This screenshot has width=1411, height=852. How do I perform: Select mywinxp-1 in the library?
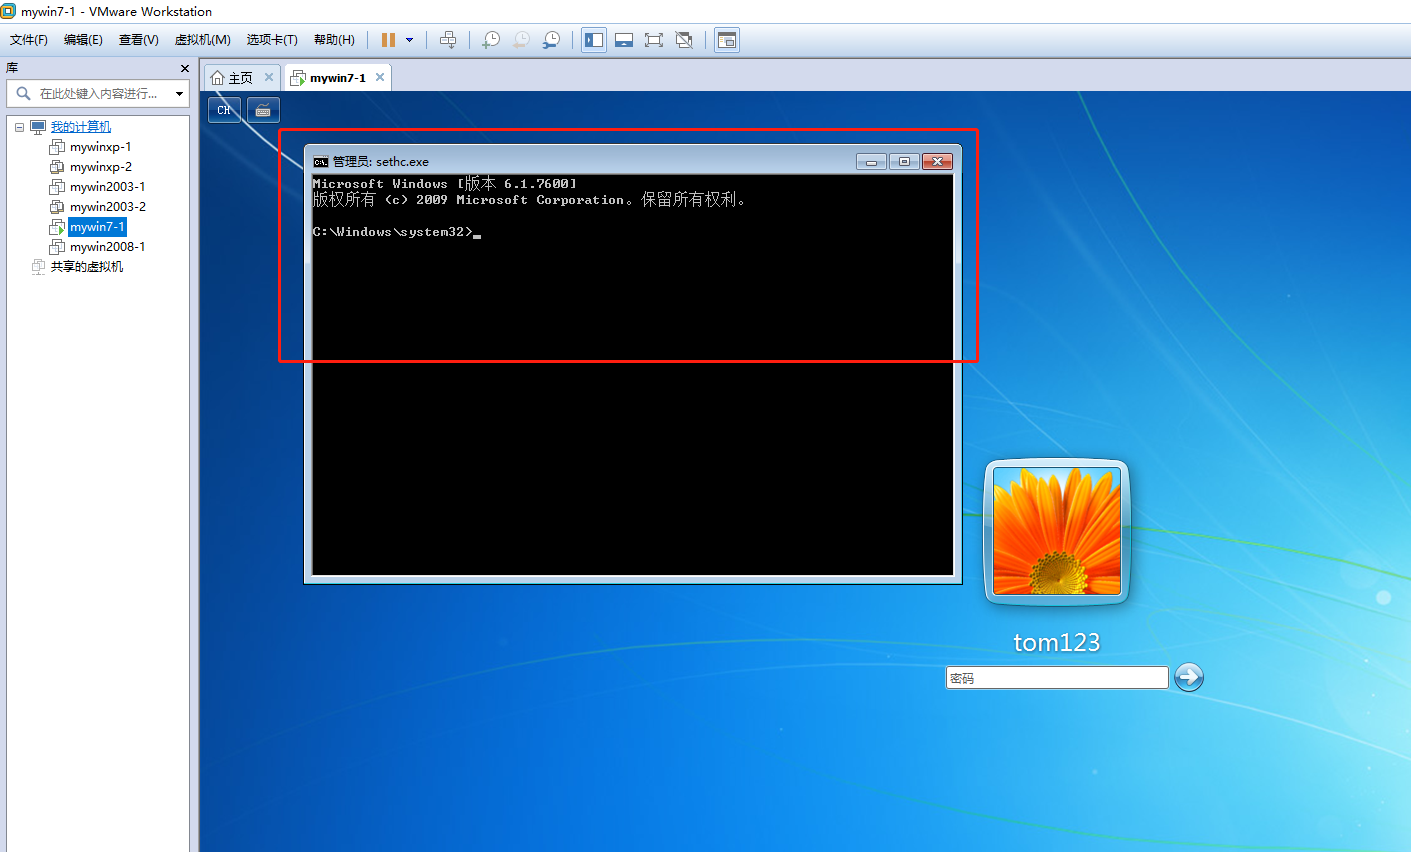(100, 147)
